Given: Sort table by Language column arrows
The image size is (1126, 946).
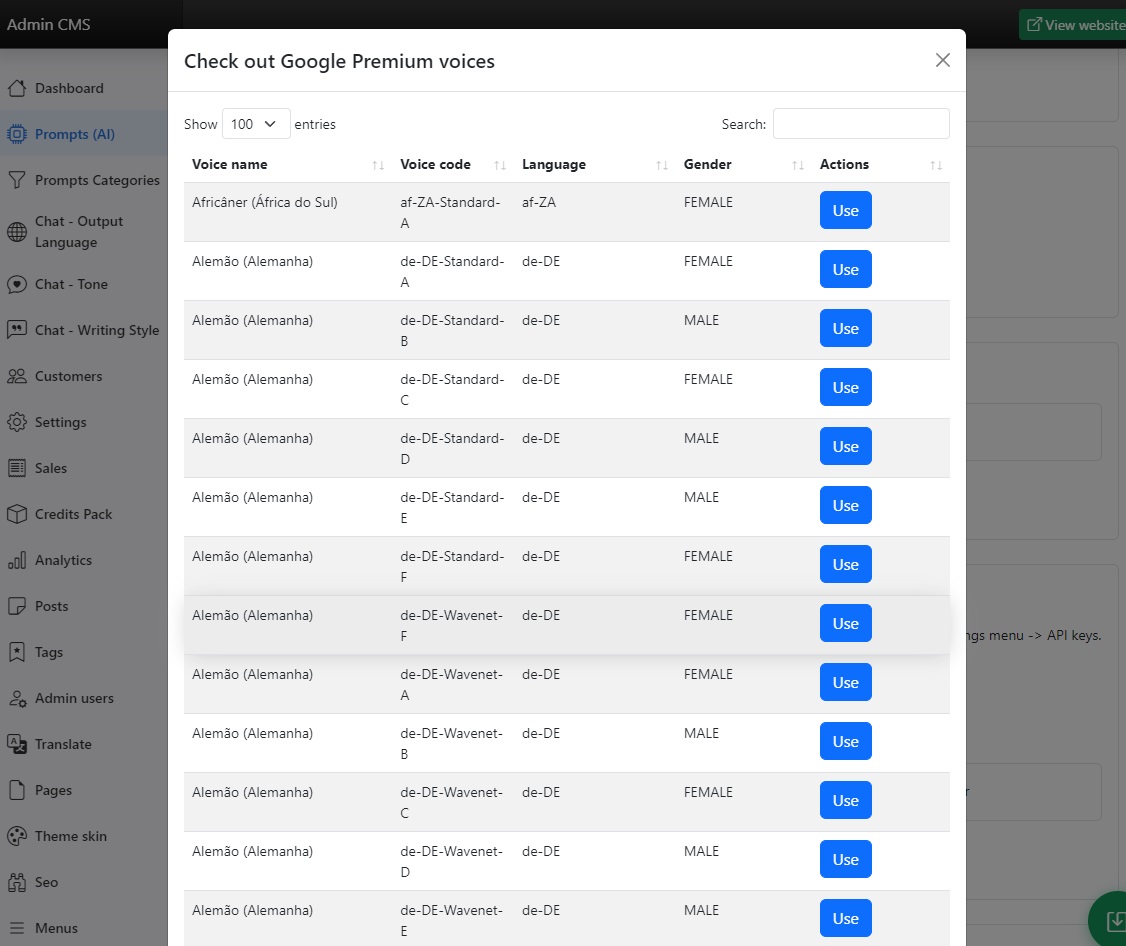Looking at the screenshot, I should (661, 165).
